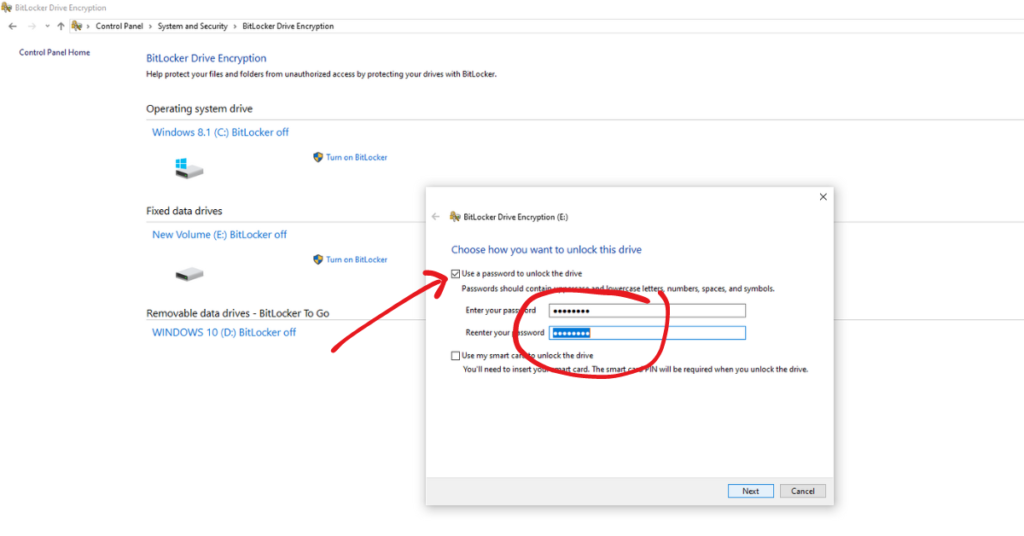The width and height of the screenshot is (1024, 536).
Task: Click shield icon beside E: Turn on BitLocker
Action: pos(318,259)
